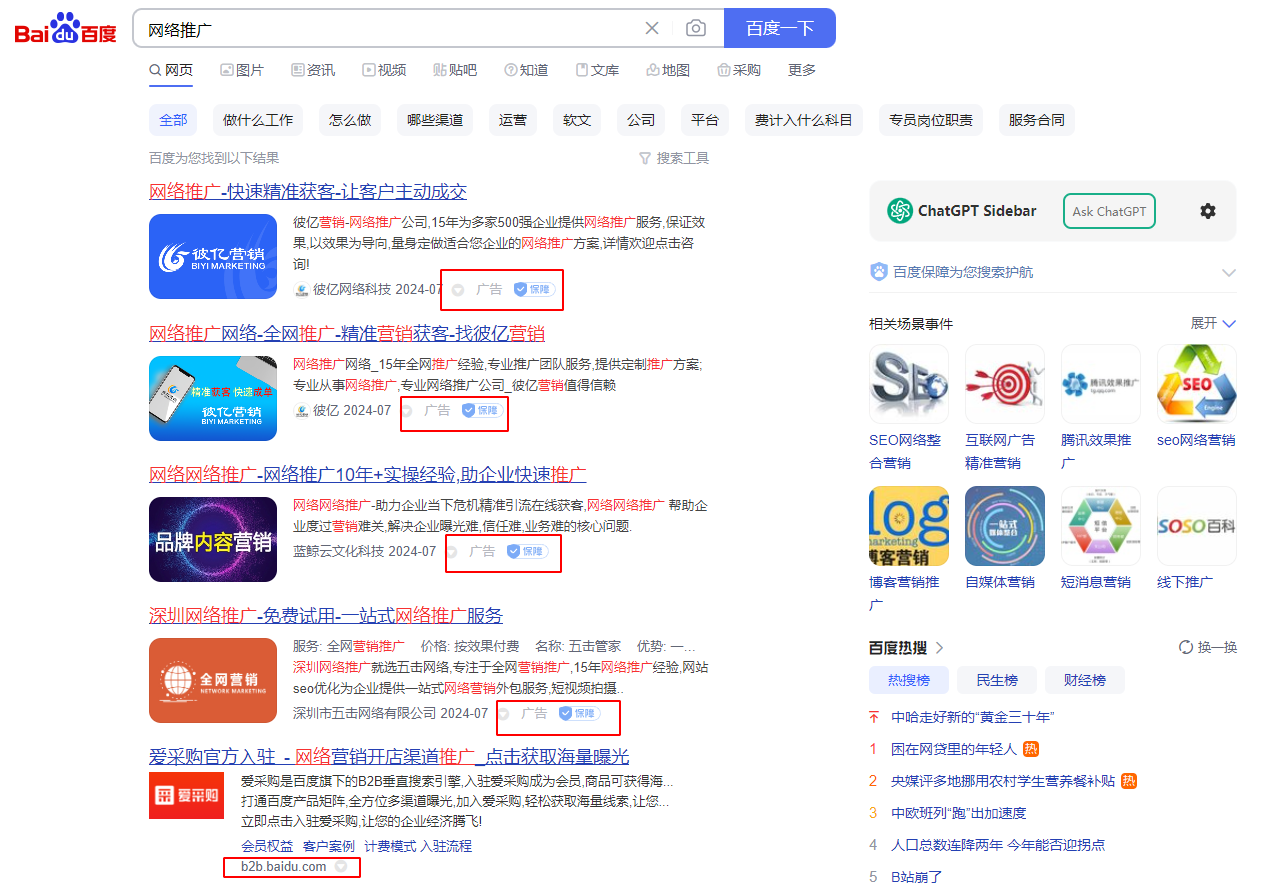The width and height of the screenshot is (1271, 883).
Task: Switch to 财经榜 tab
Action: [x=1085, y=680]
